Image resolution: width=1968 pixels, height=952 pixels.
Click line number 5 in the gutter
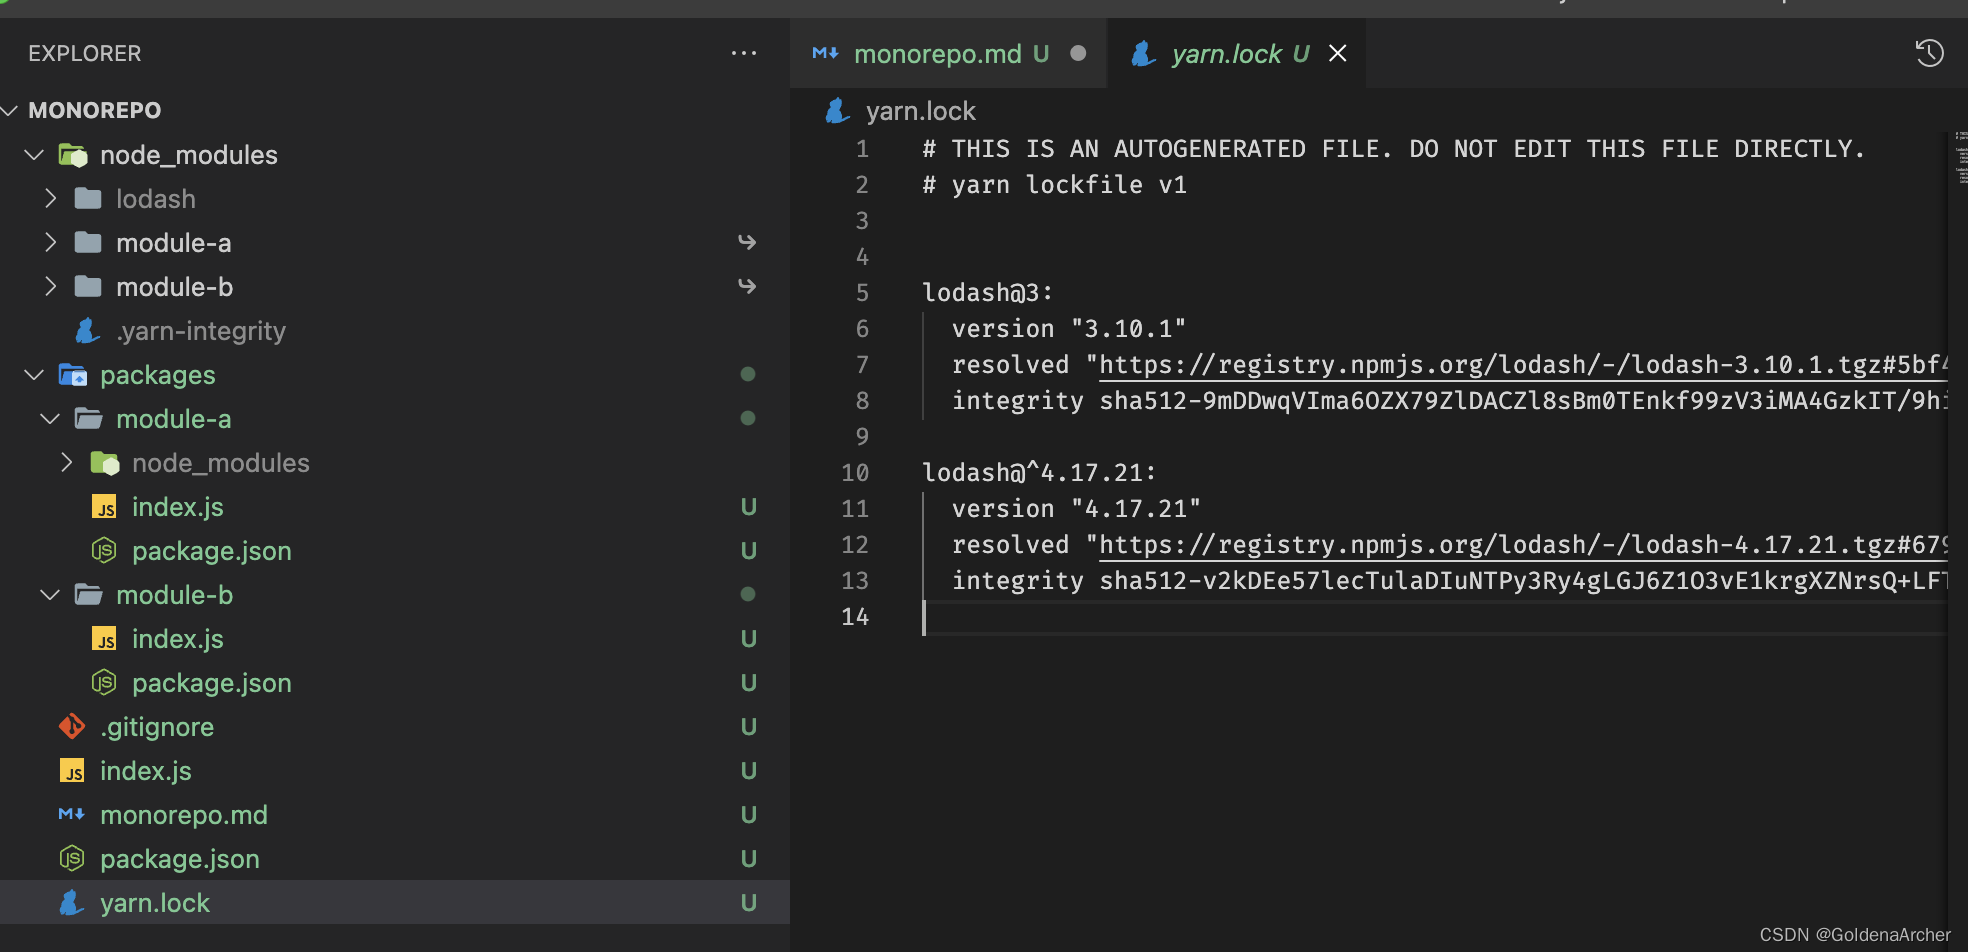862,293
